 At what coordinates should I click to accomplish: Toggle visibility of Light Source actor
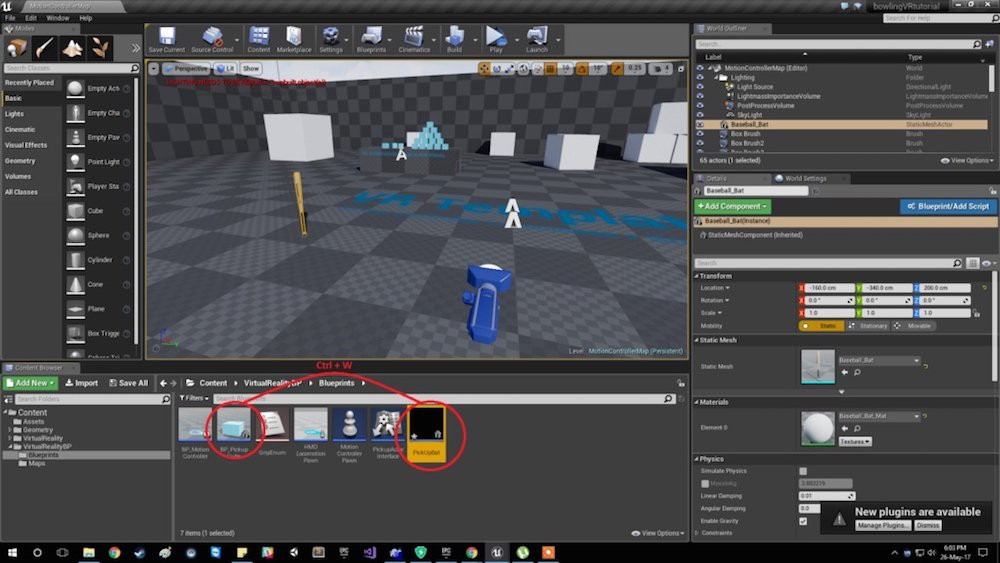[x=700, y=87]
